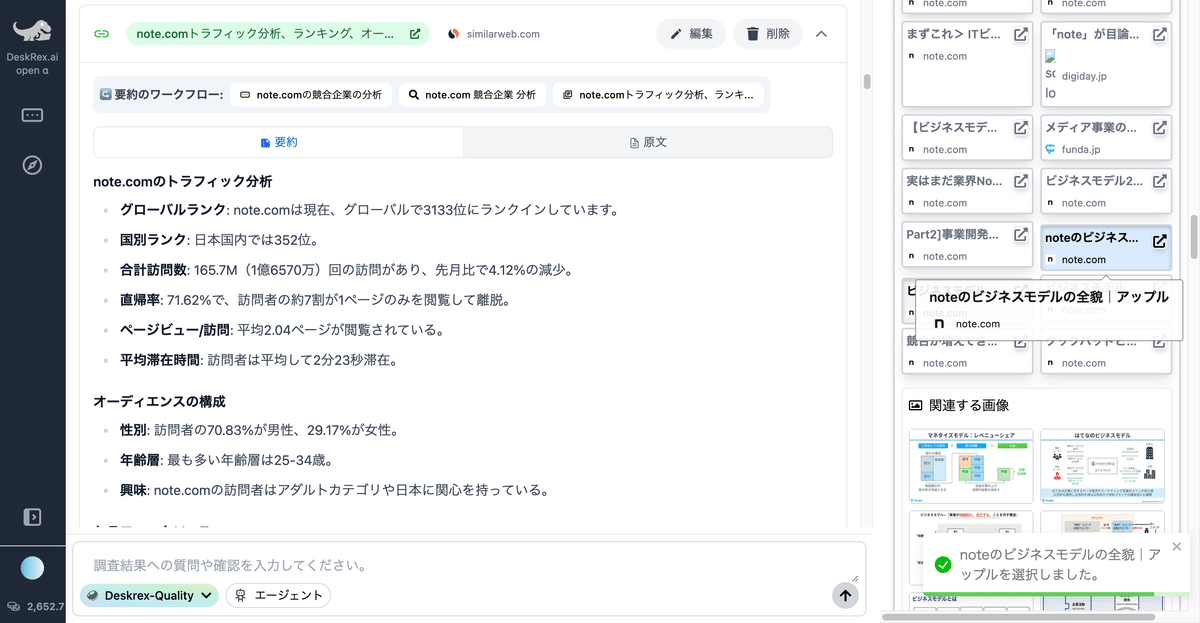
Task: Click the question input text field
Action: coord(469,565)
